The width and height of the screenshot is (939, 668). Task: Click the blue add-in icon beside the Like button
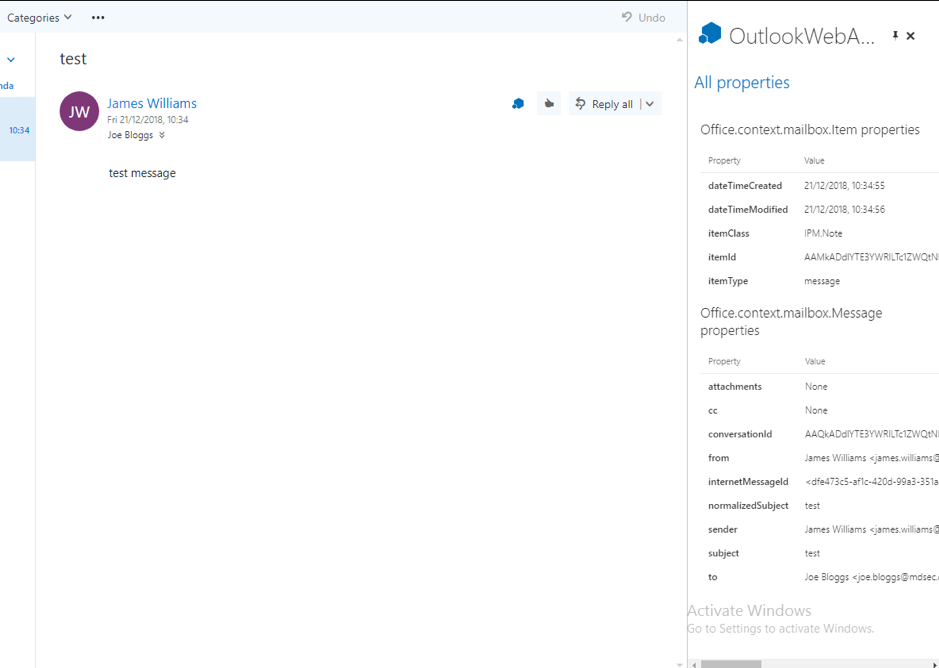pyautogui.click(x=518, y=104)
